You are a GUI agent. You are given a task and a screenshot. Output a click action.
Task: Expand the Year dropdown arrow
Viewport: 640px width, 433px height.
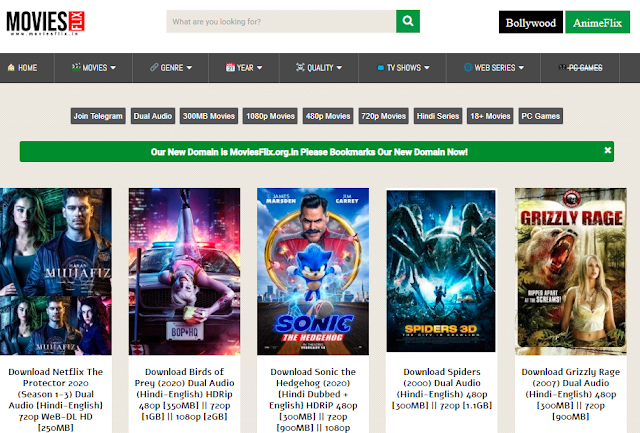point(260,68)
